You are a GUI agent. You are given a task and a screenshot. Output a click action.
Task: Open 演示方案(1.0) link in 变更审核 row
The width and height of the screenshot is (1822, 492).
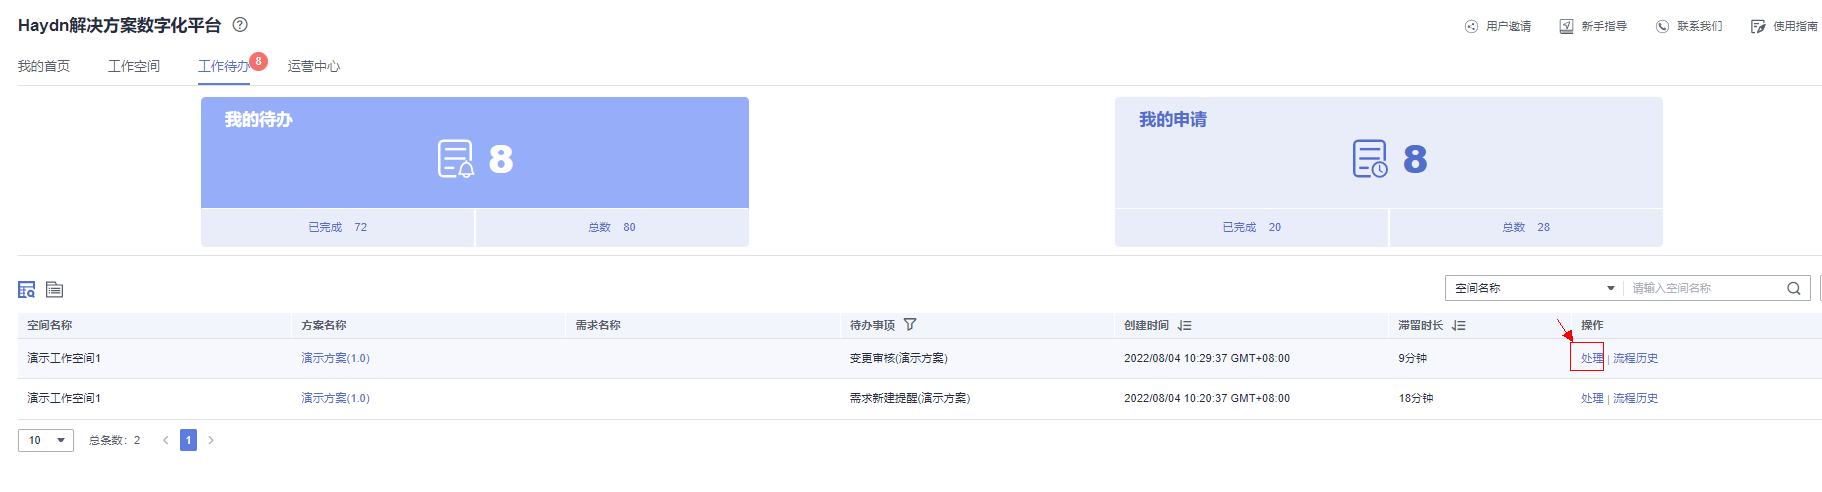[x=335, y=358]
